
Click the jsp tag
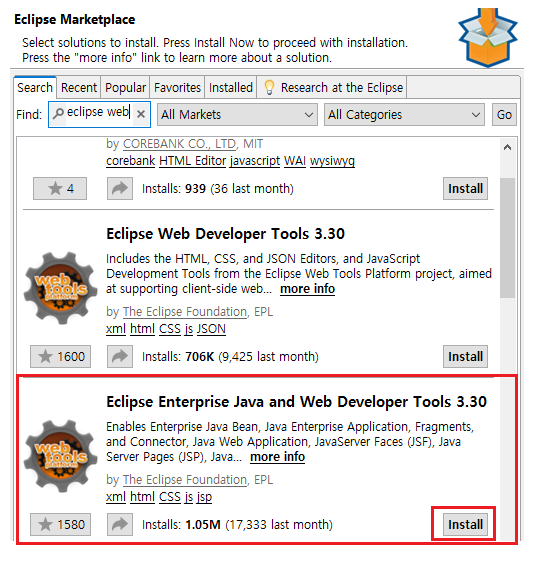pos(204,497)
